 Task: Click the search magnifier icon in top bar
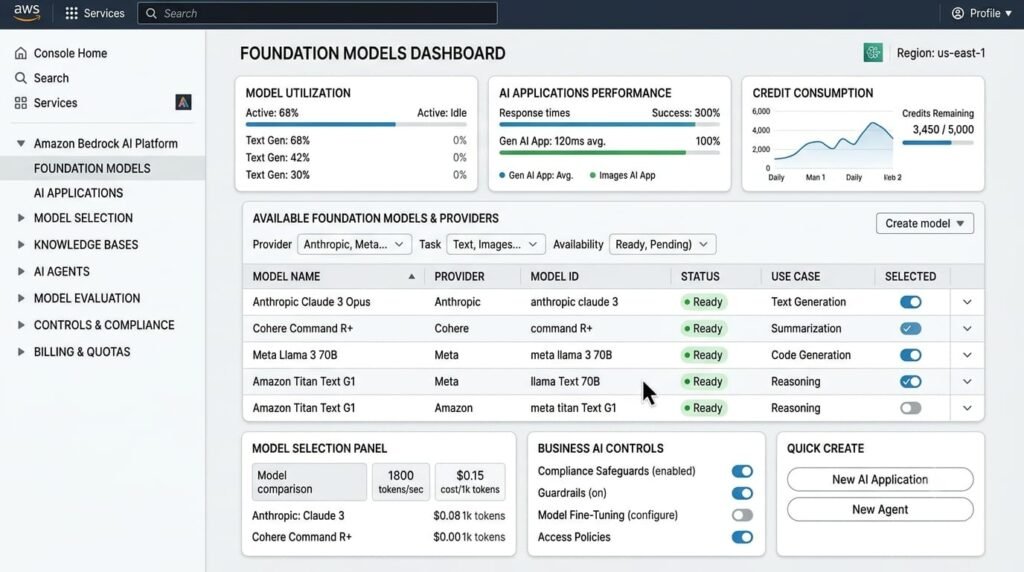tap(152, 13)
